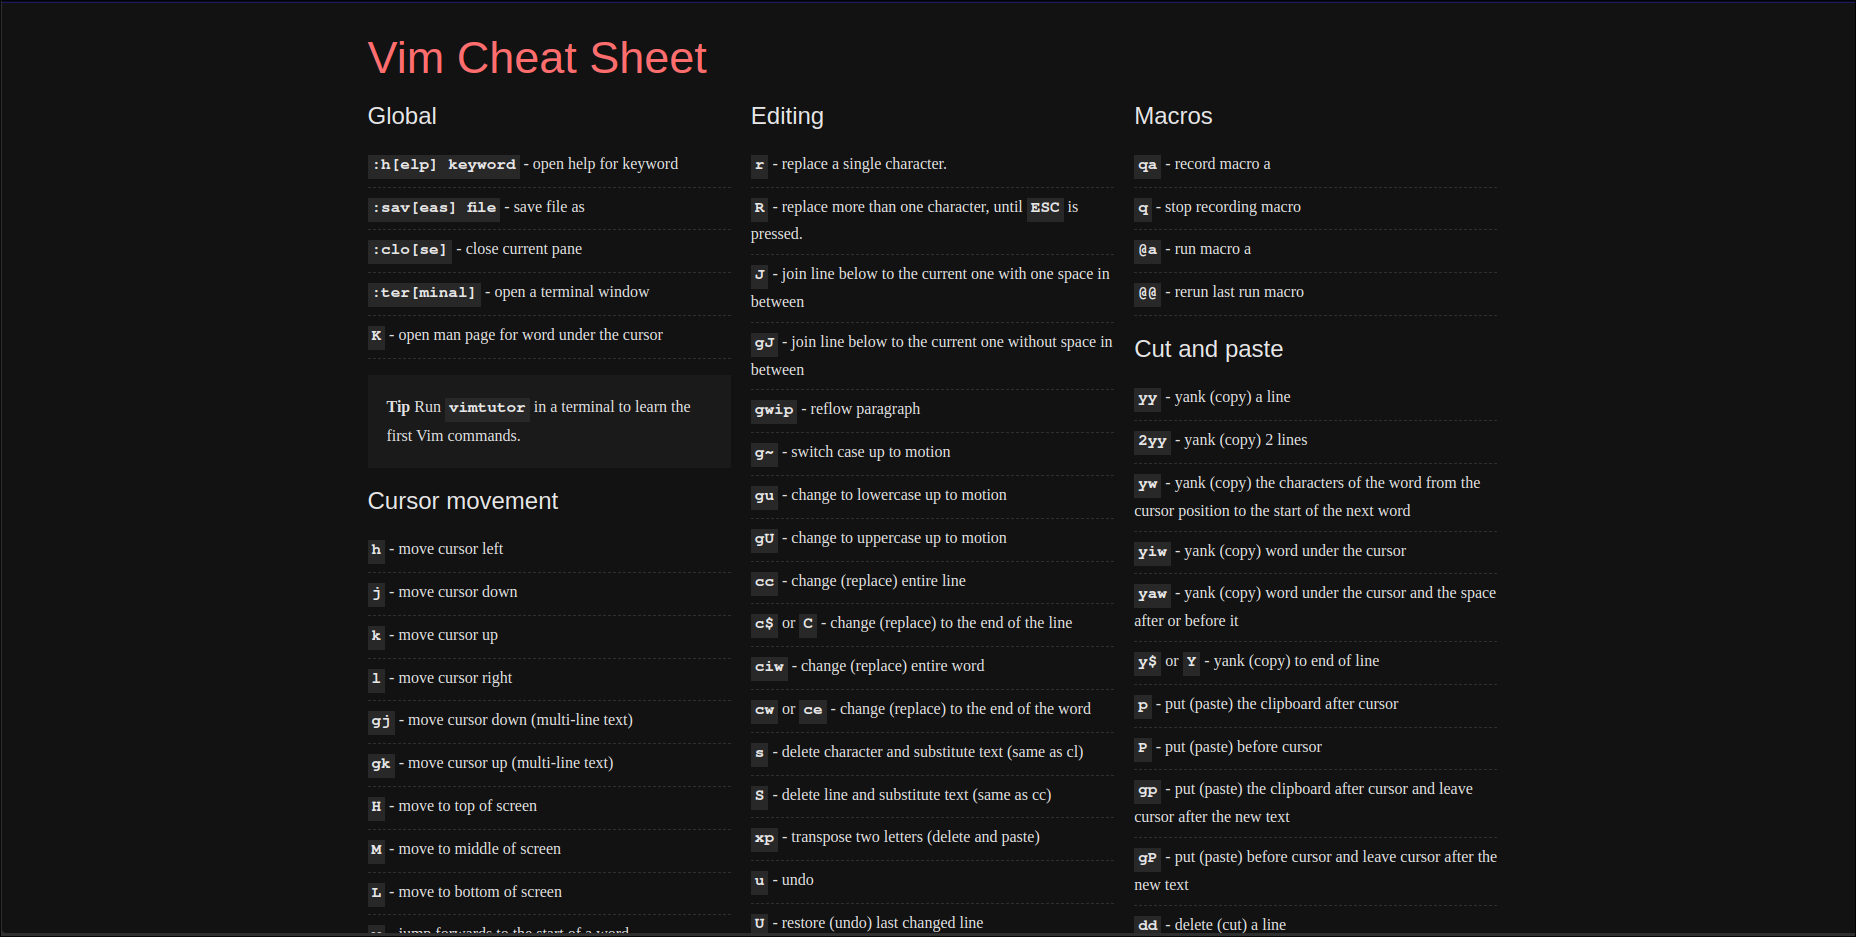Click 'restore (undo) last changed line'
Screen dimensions: 1856x937
coord(882,923)
